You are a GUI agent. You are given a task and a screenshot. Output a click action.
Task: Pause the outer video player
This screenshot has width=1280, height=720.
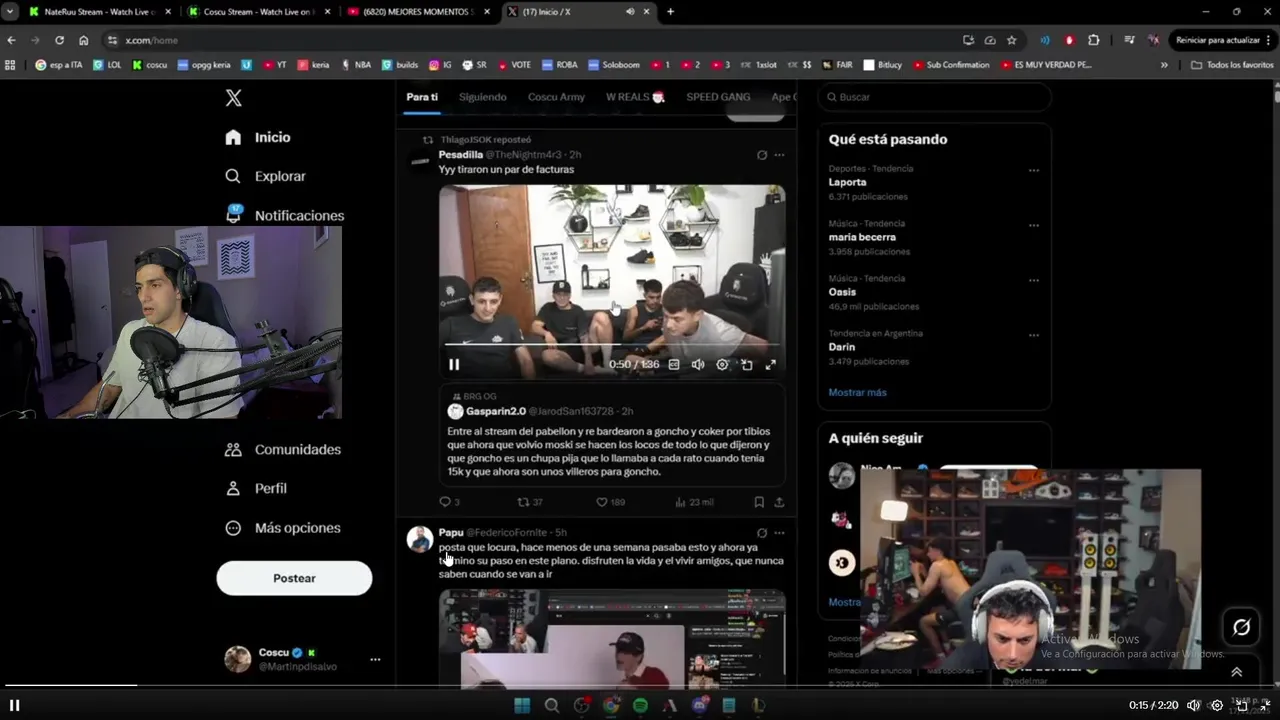click(15, 705)
